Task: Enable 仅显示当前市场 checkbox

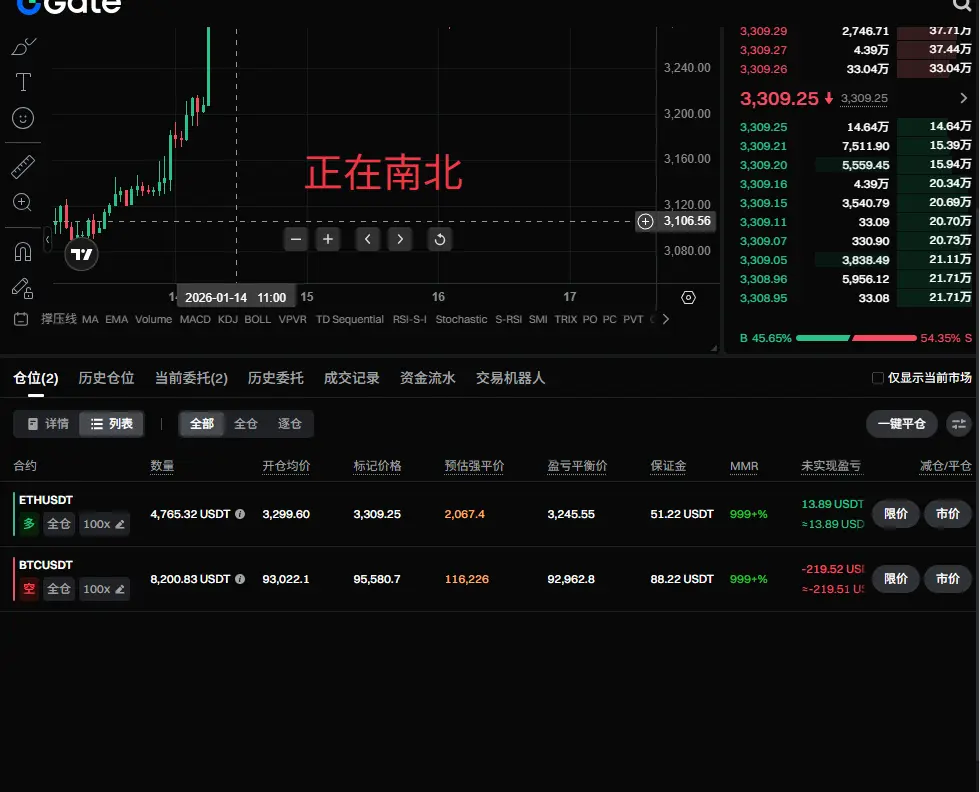Action: pos(878,378)
